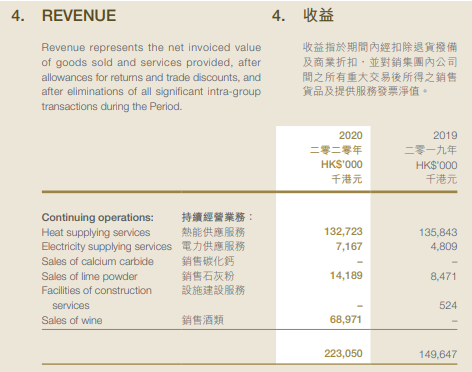
Task: Click the 68,971 wine sales value
Action: click(x=346, y=320)
